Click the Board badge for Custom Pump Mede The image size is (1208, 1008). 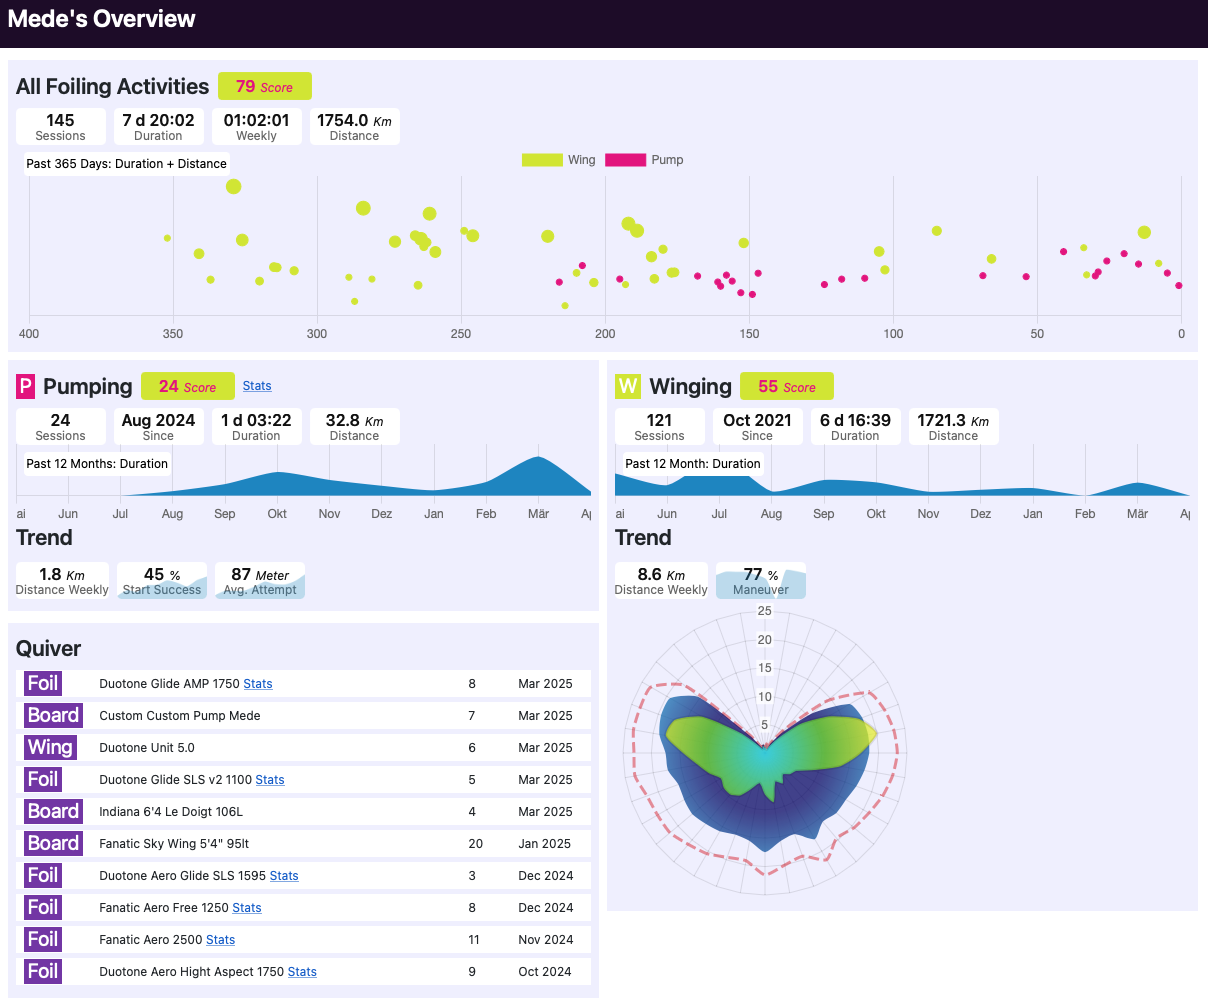pyautogui.click(x=53, y=716)
